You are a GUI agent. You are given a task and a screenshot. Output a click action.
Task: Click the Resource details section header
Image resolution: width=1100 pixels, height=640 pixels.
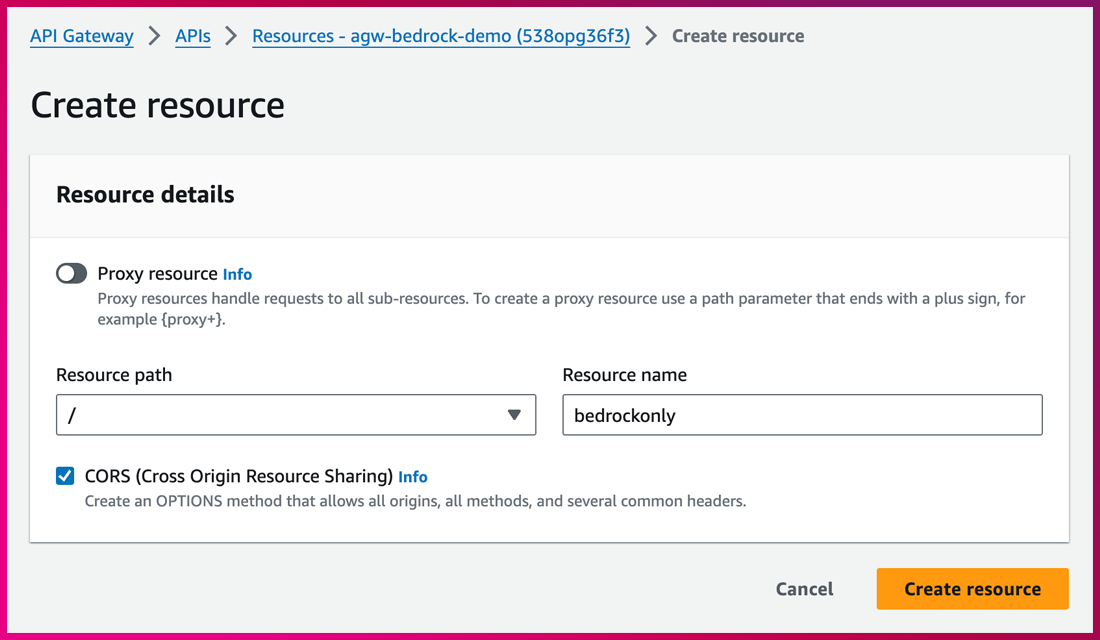click(x=145, y=194)
